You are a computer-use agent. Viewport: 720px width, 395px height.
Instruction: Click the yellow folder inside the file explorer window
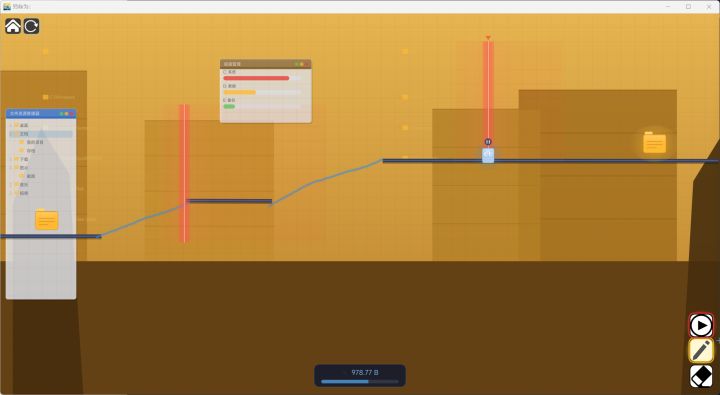click(x=47, y=220)
